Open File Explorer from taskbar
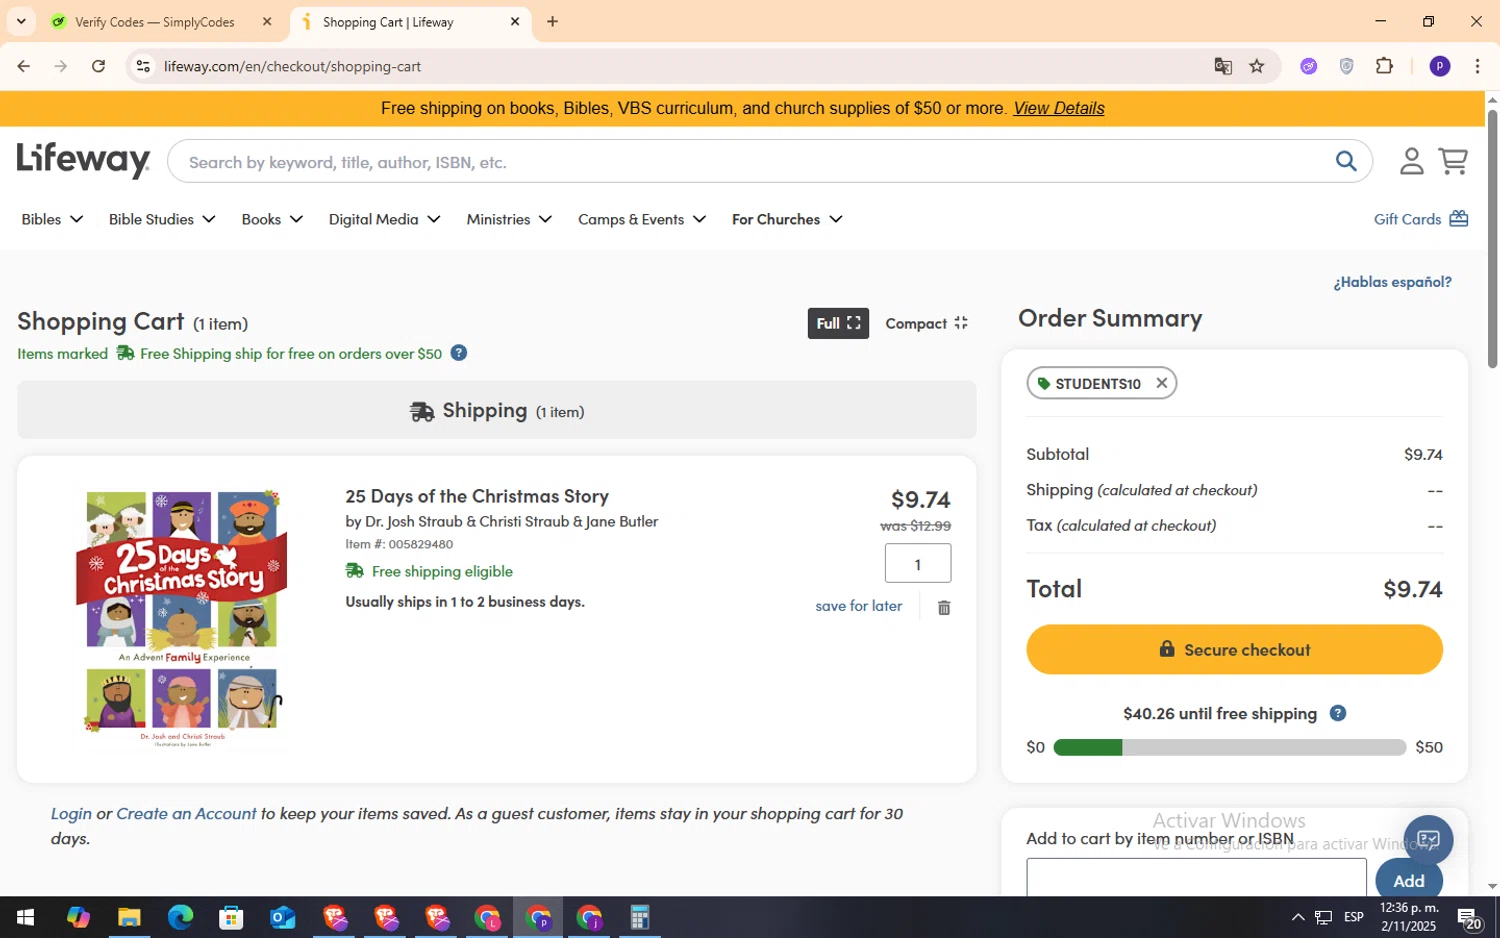 coord(129,917)
